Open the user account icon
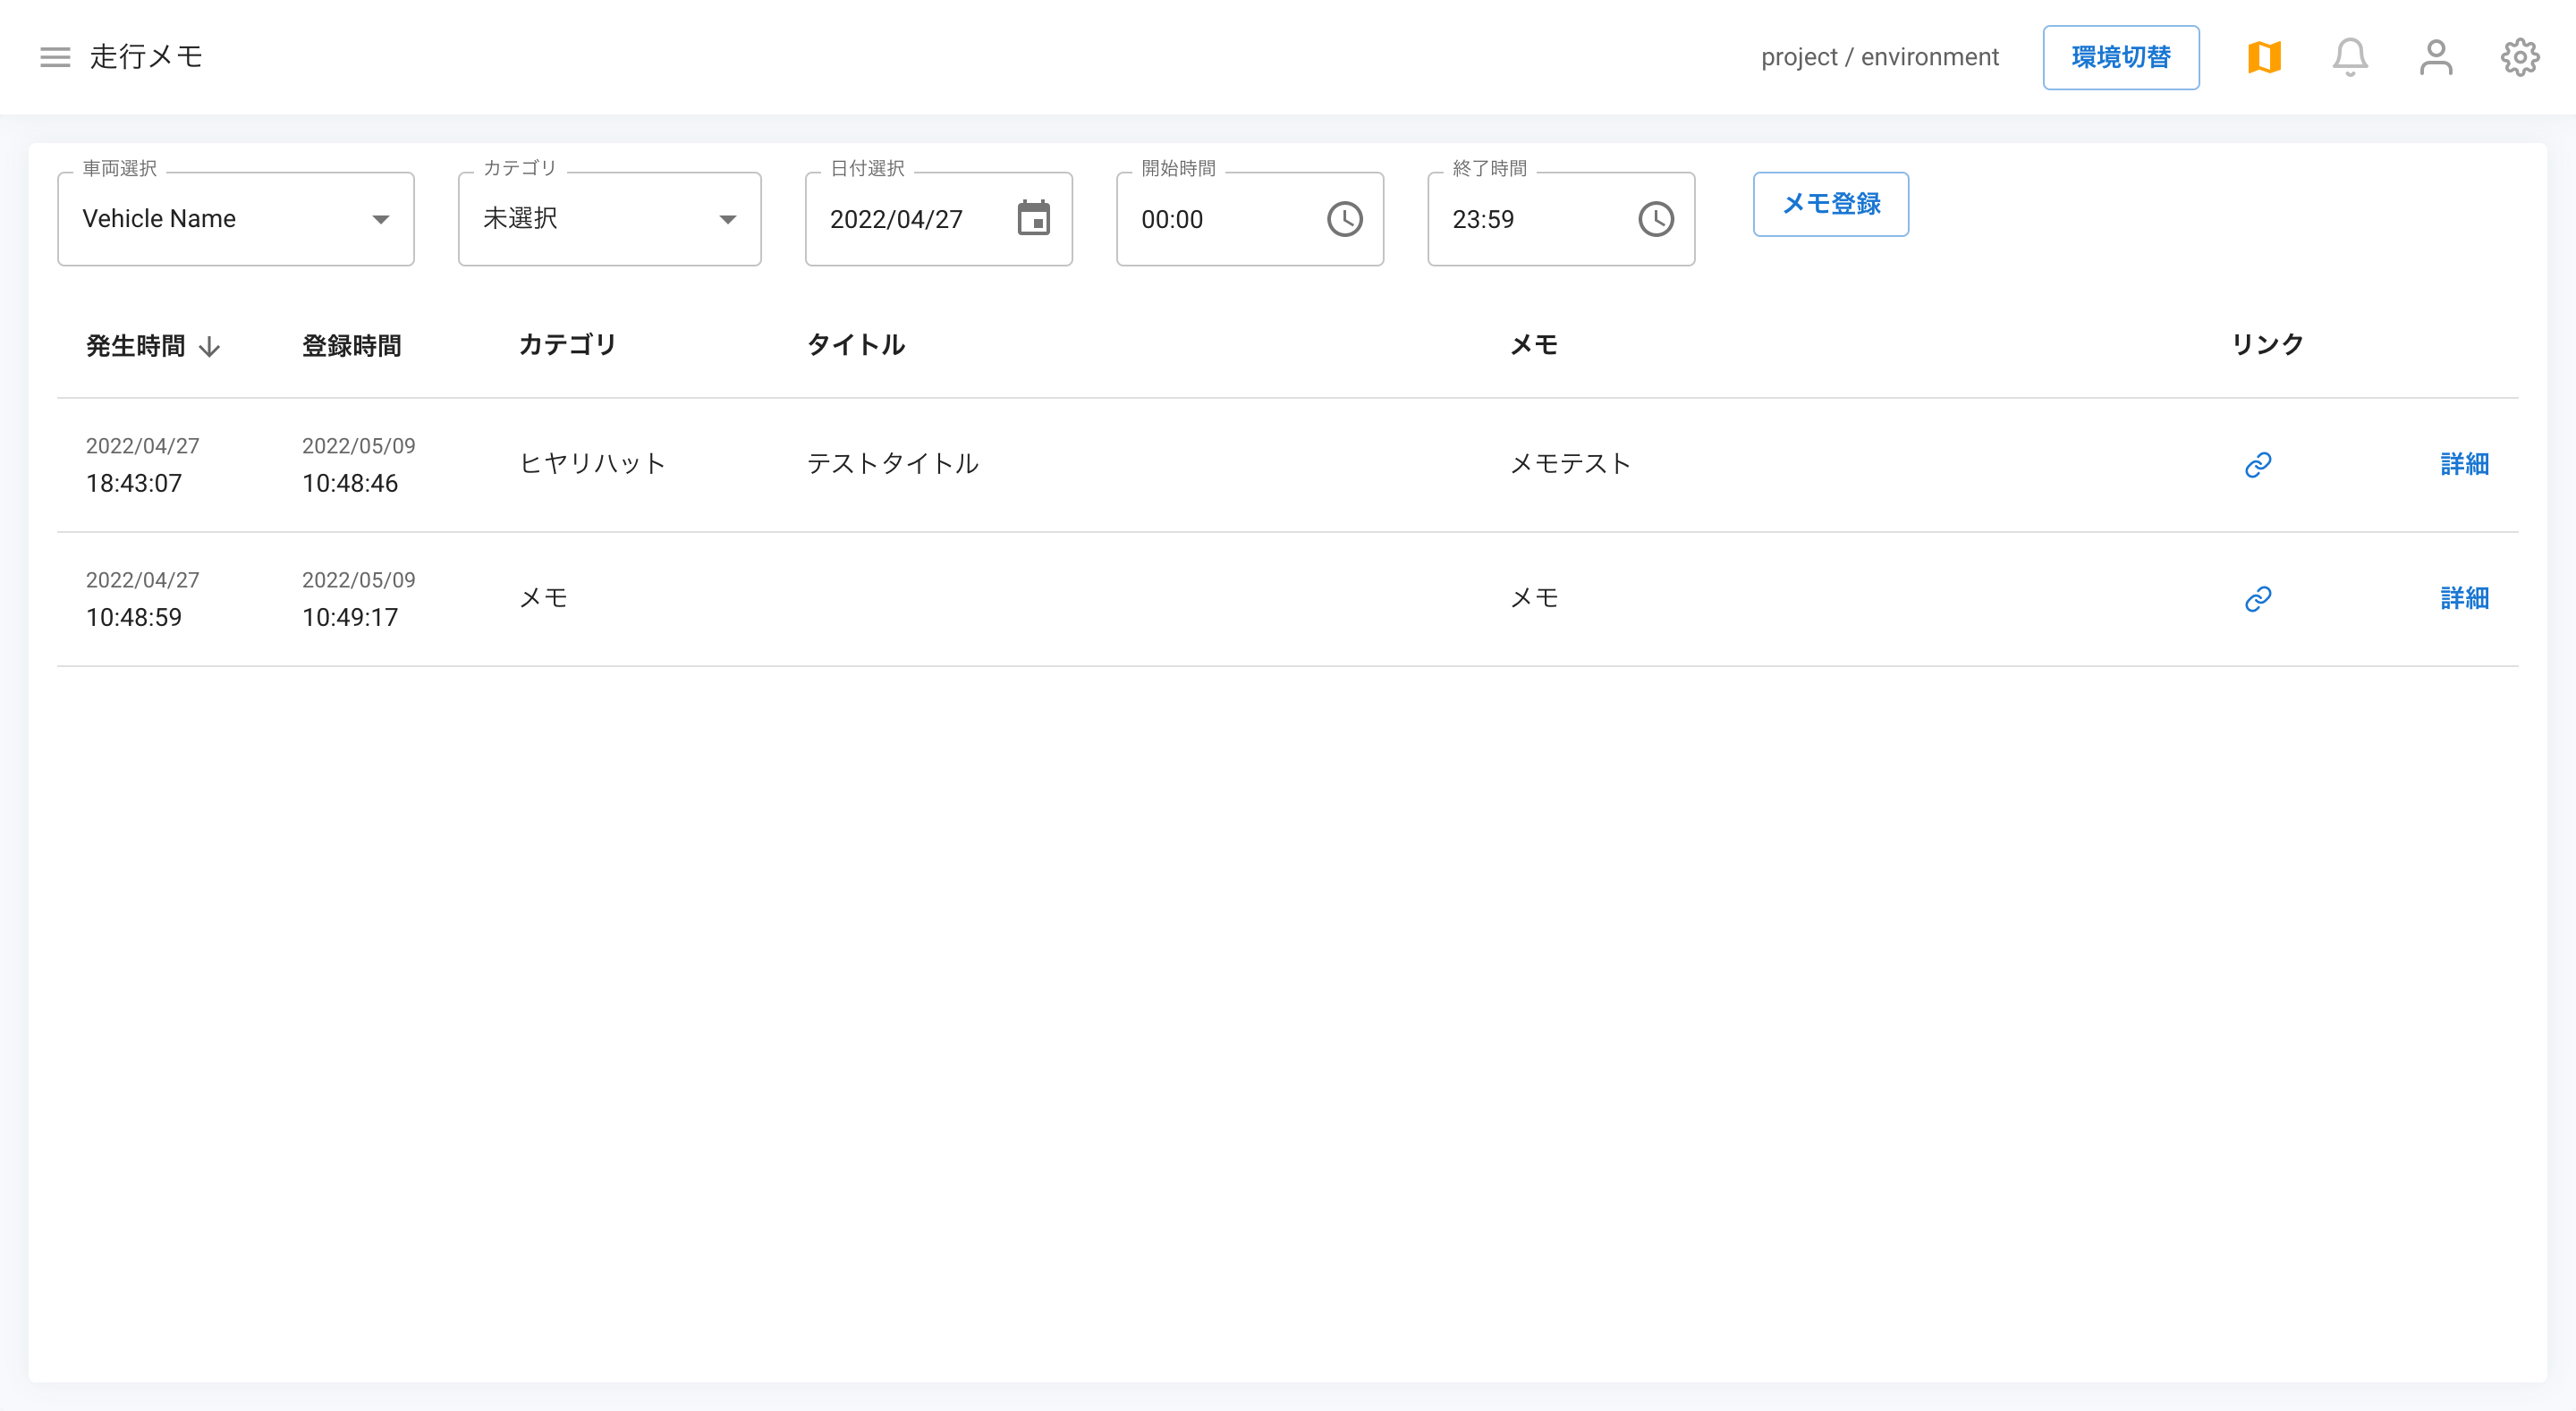The image size is (2576, 1411). pyautogui.click(x=2436, y=57)
